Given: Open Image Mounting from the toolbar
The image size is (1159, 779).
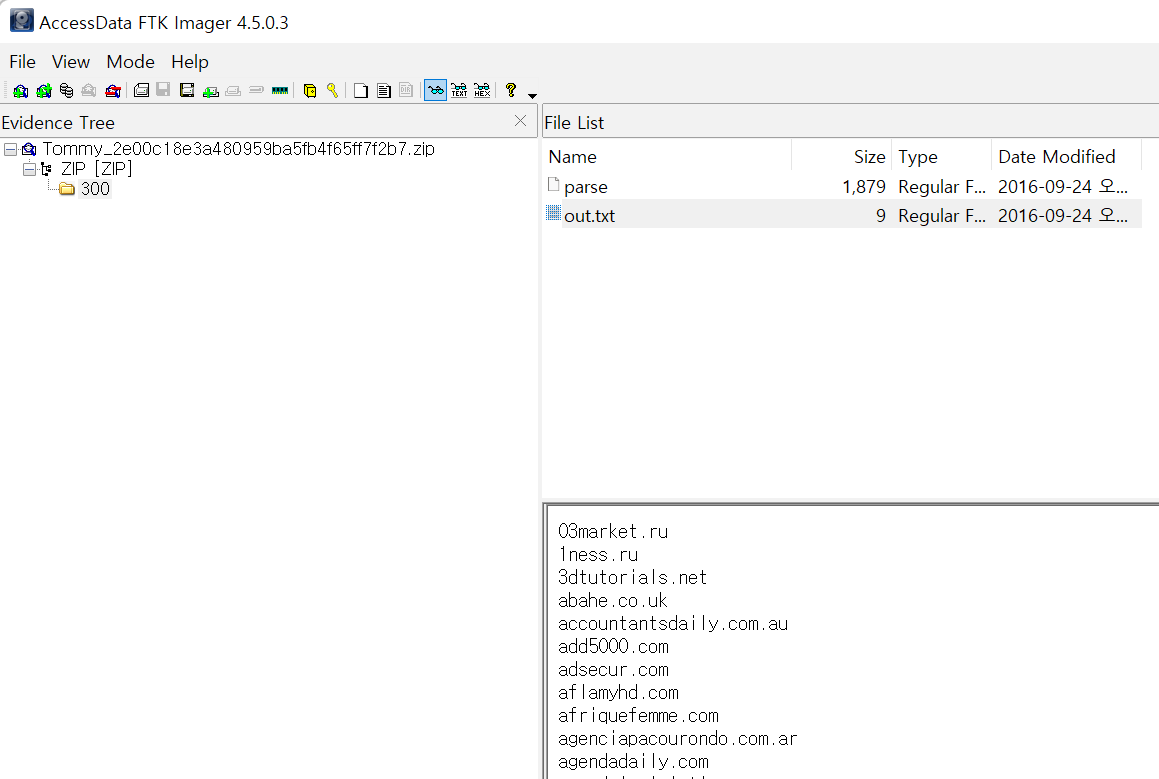Looking at the screenshot, I should pos(67,90).
